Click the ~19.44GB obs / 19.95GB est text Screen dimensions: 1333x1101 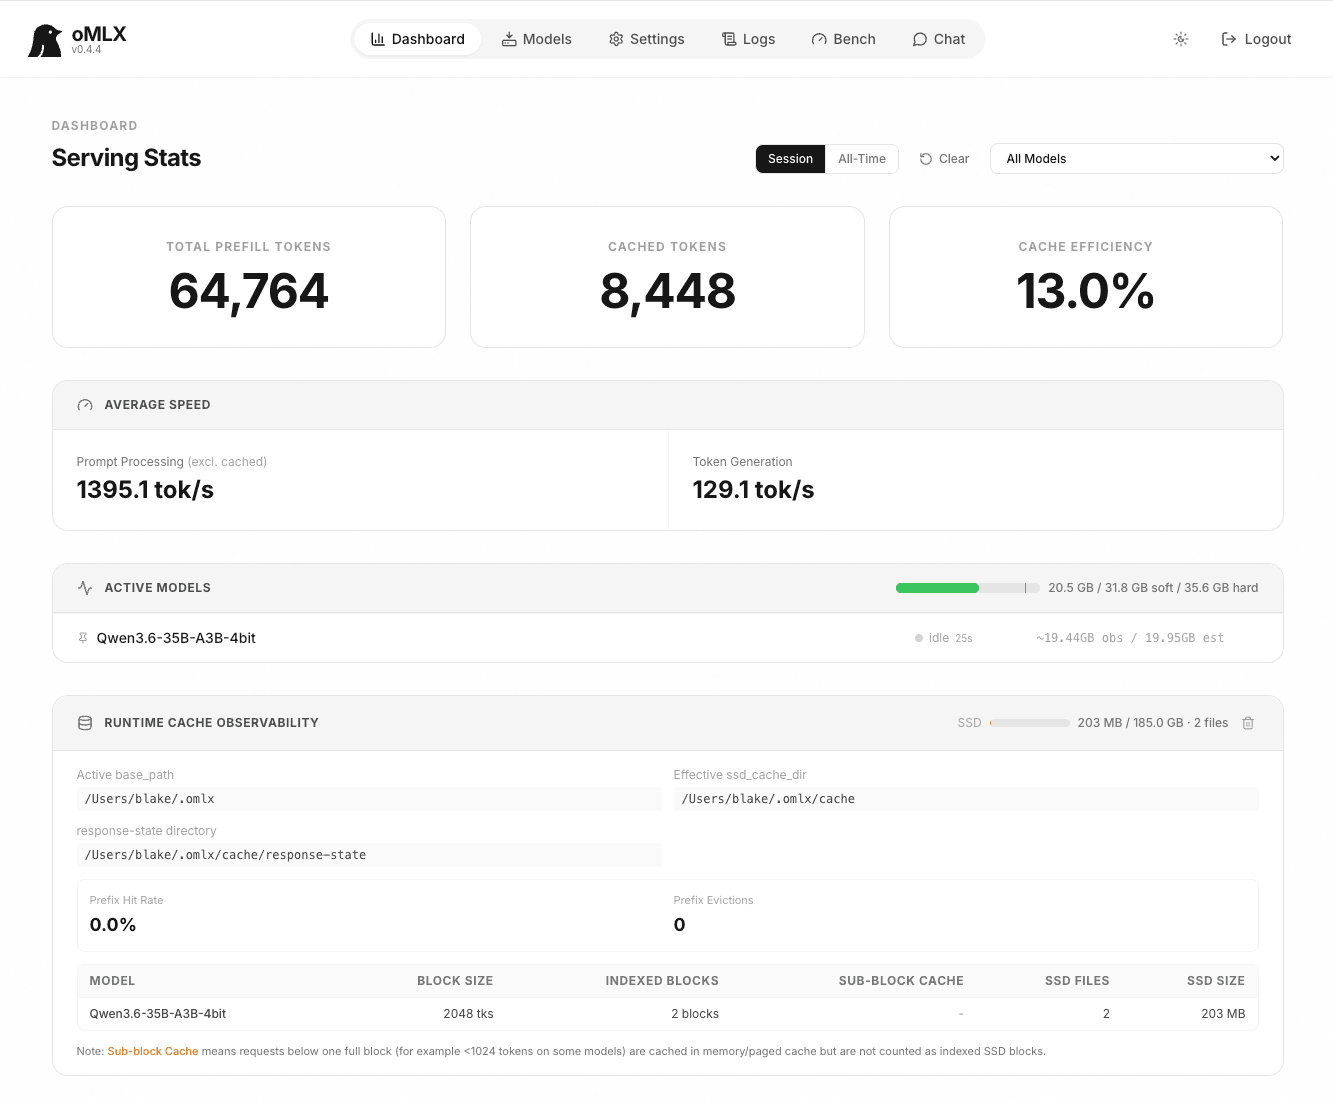(1130, 638)
